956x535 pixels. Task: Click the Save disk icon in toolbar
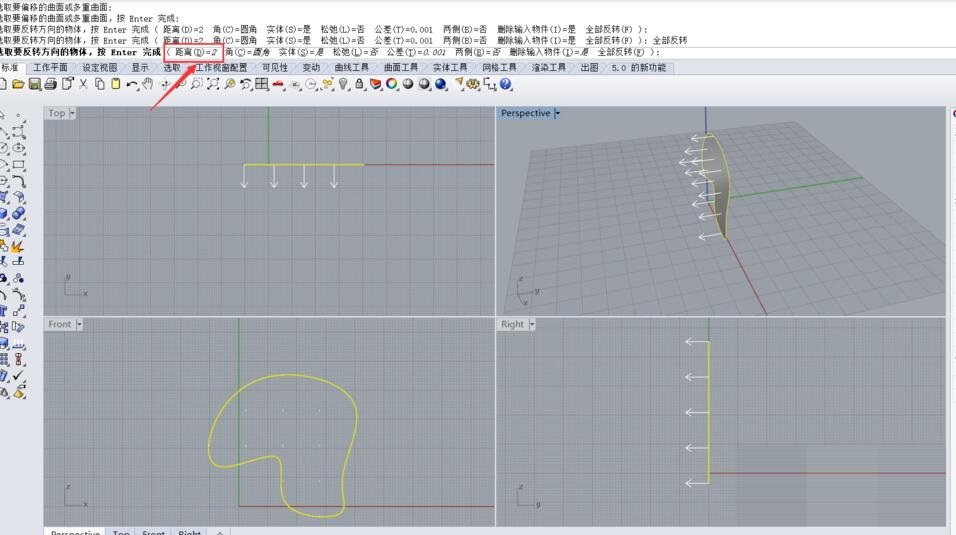pyautogui.click(x=35, y=85)
